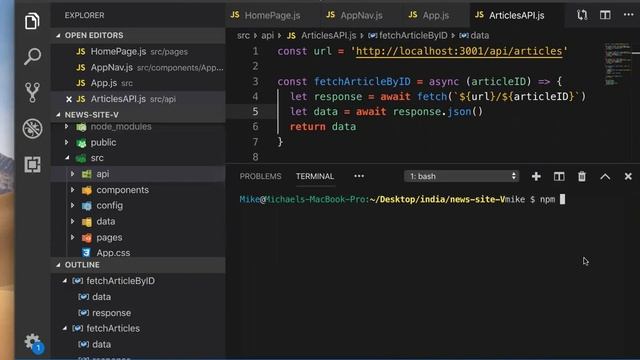Viewport: 640px width, 360px height.
Task: Open the Problems panel tab
Action: 260,176
